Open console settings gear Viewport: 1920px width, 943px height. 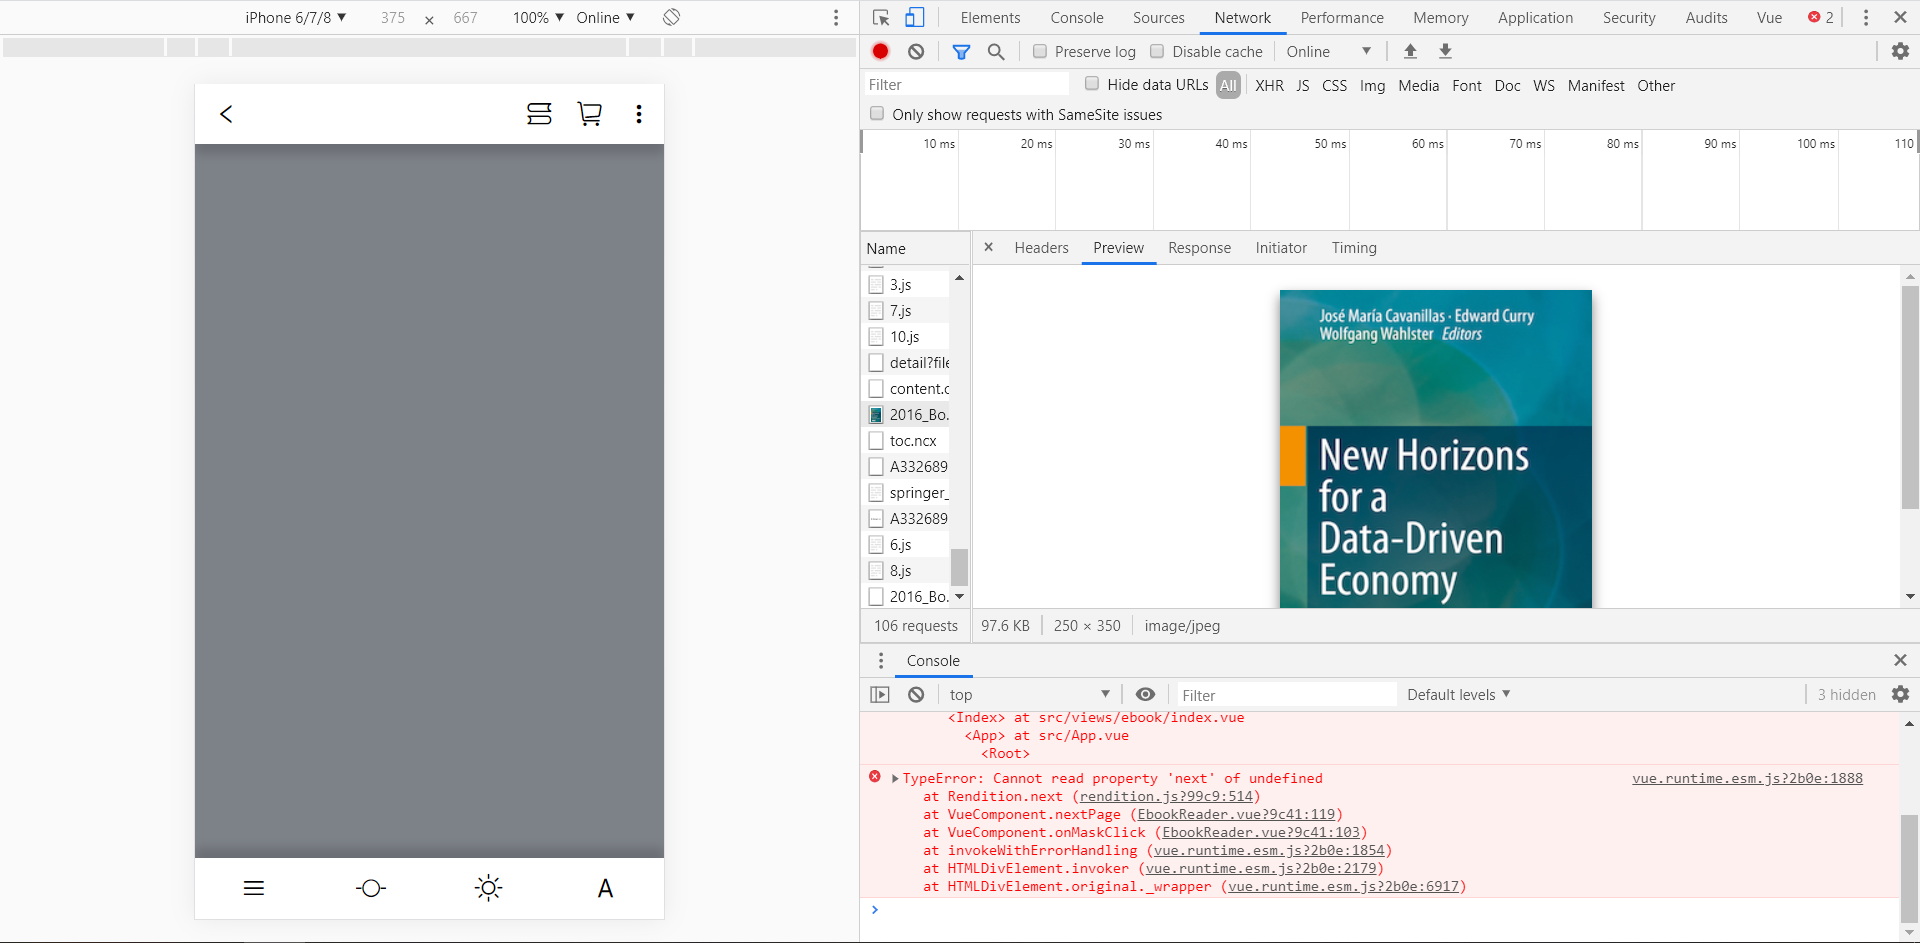(1900, 694)
